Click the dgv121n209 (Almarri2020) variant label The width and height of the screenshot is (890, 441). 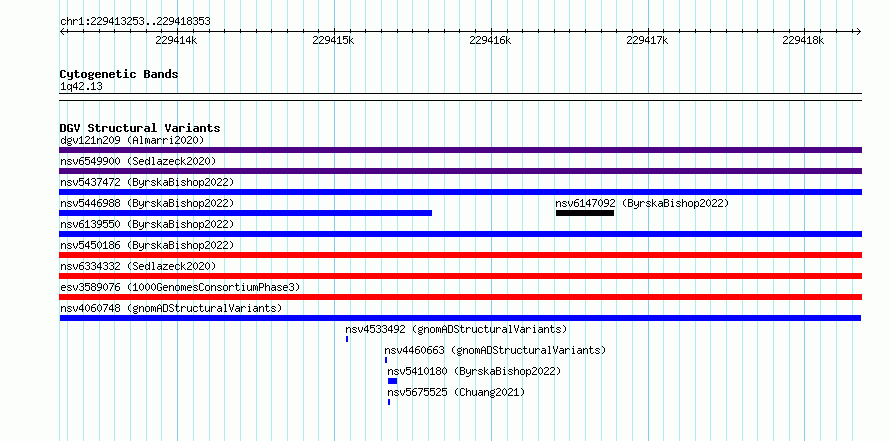[132, 140]
